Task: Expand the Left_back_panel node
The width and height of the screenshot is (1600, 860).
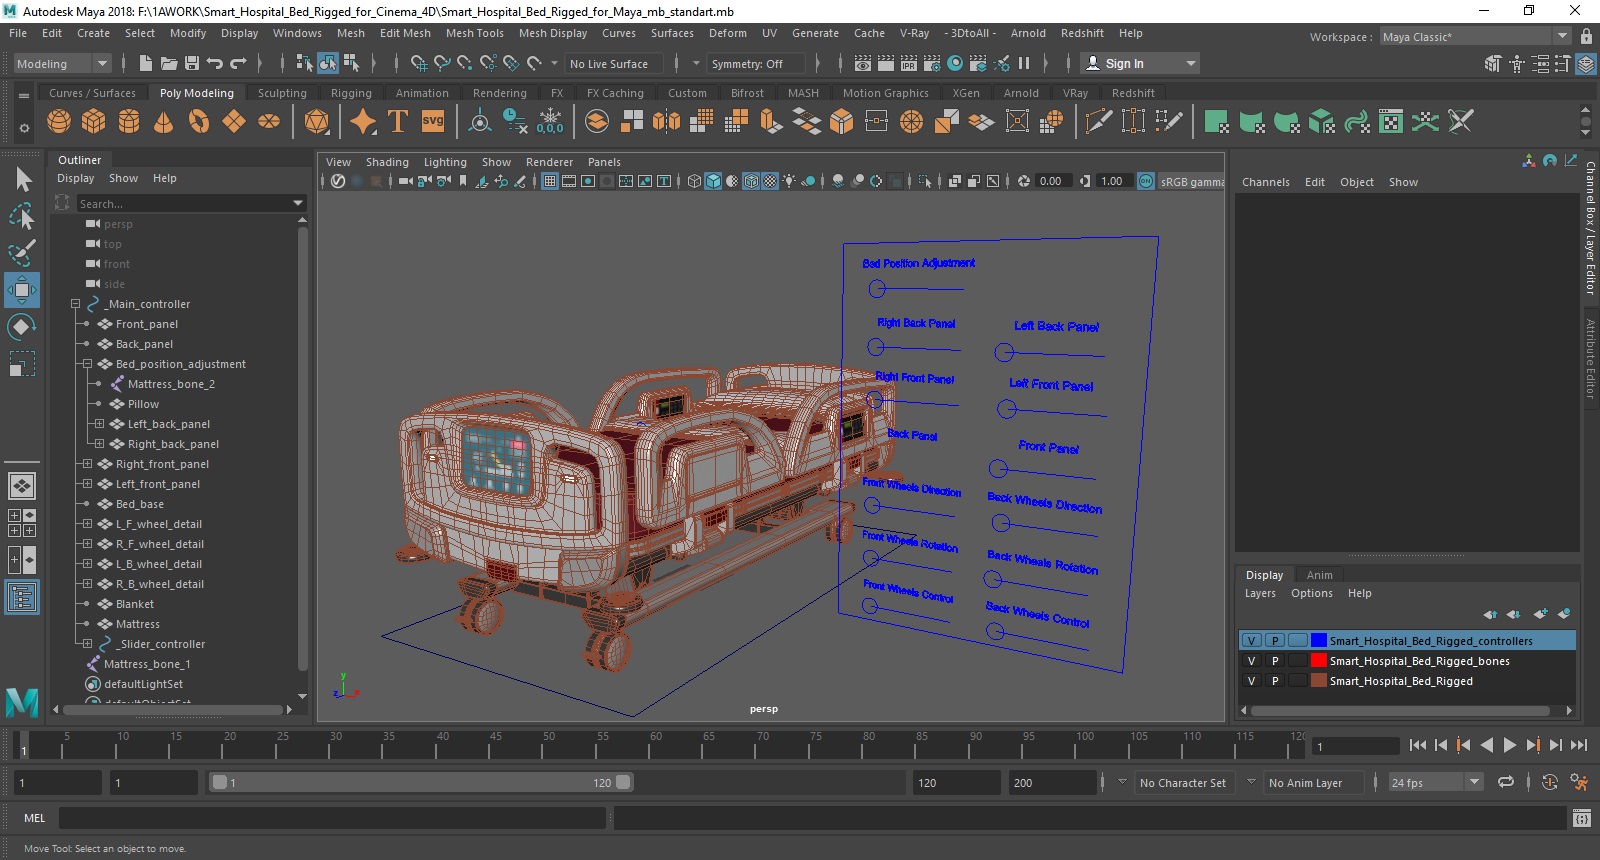Action: [x=99, y=424]
